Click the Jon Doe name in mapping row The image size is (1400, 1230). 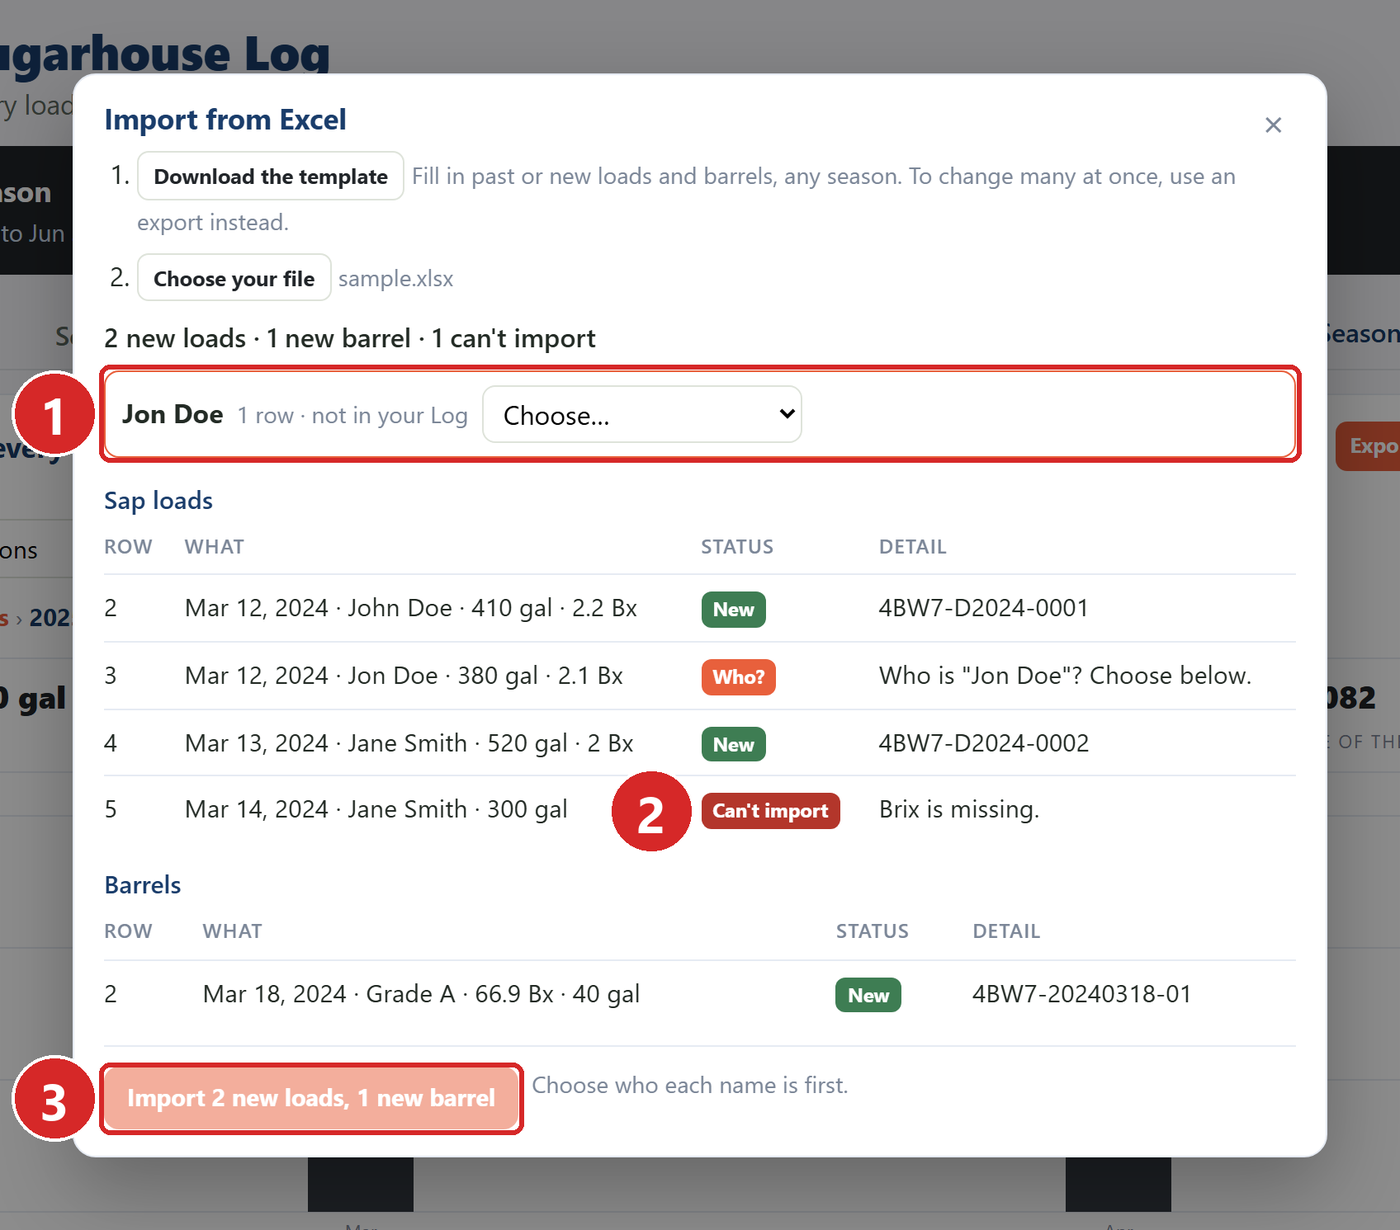[x=173, y=414]
